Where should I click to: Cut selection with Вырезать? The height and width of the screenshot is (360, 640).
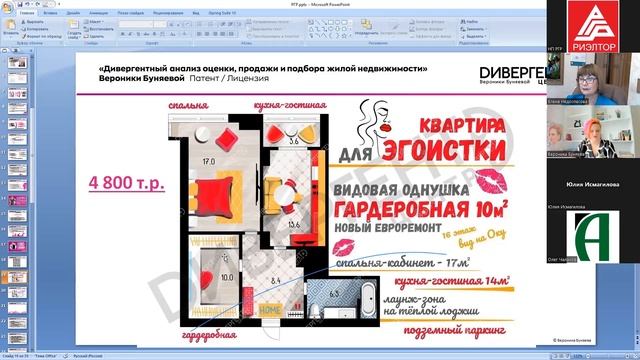coord(33,22)
